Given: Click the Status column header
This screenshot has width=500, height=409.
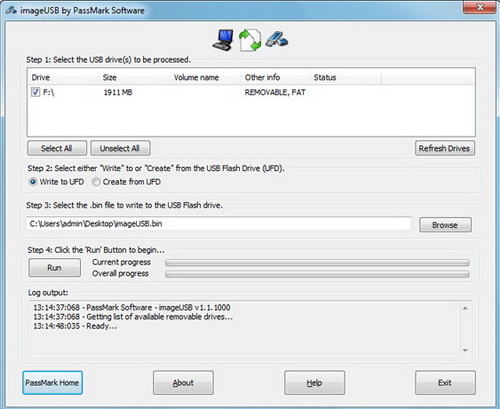Looking at the screenshot, I should click(x=346, y=77).
